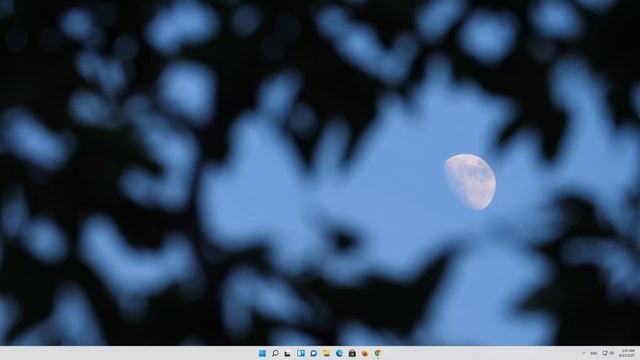Open Microsoft Store bag icon
This screenshot has height=360, width=640.
pos(352,353)
